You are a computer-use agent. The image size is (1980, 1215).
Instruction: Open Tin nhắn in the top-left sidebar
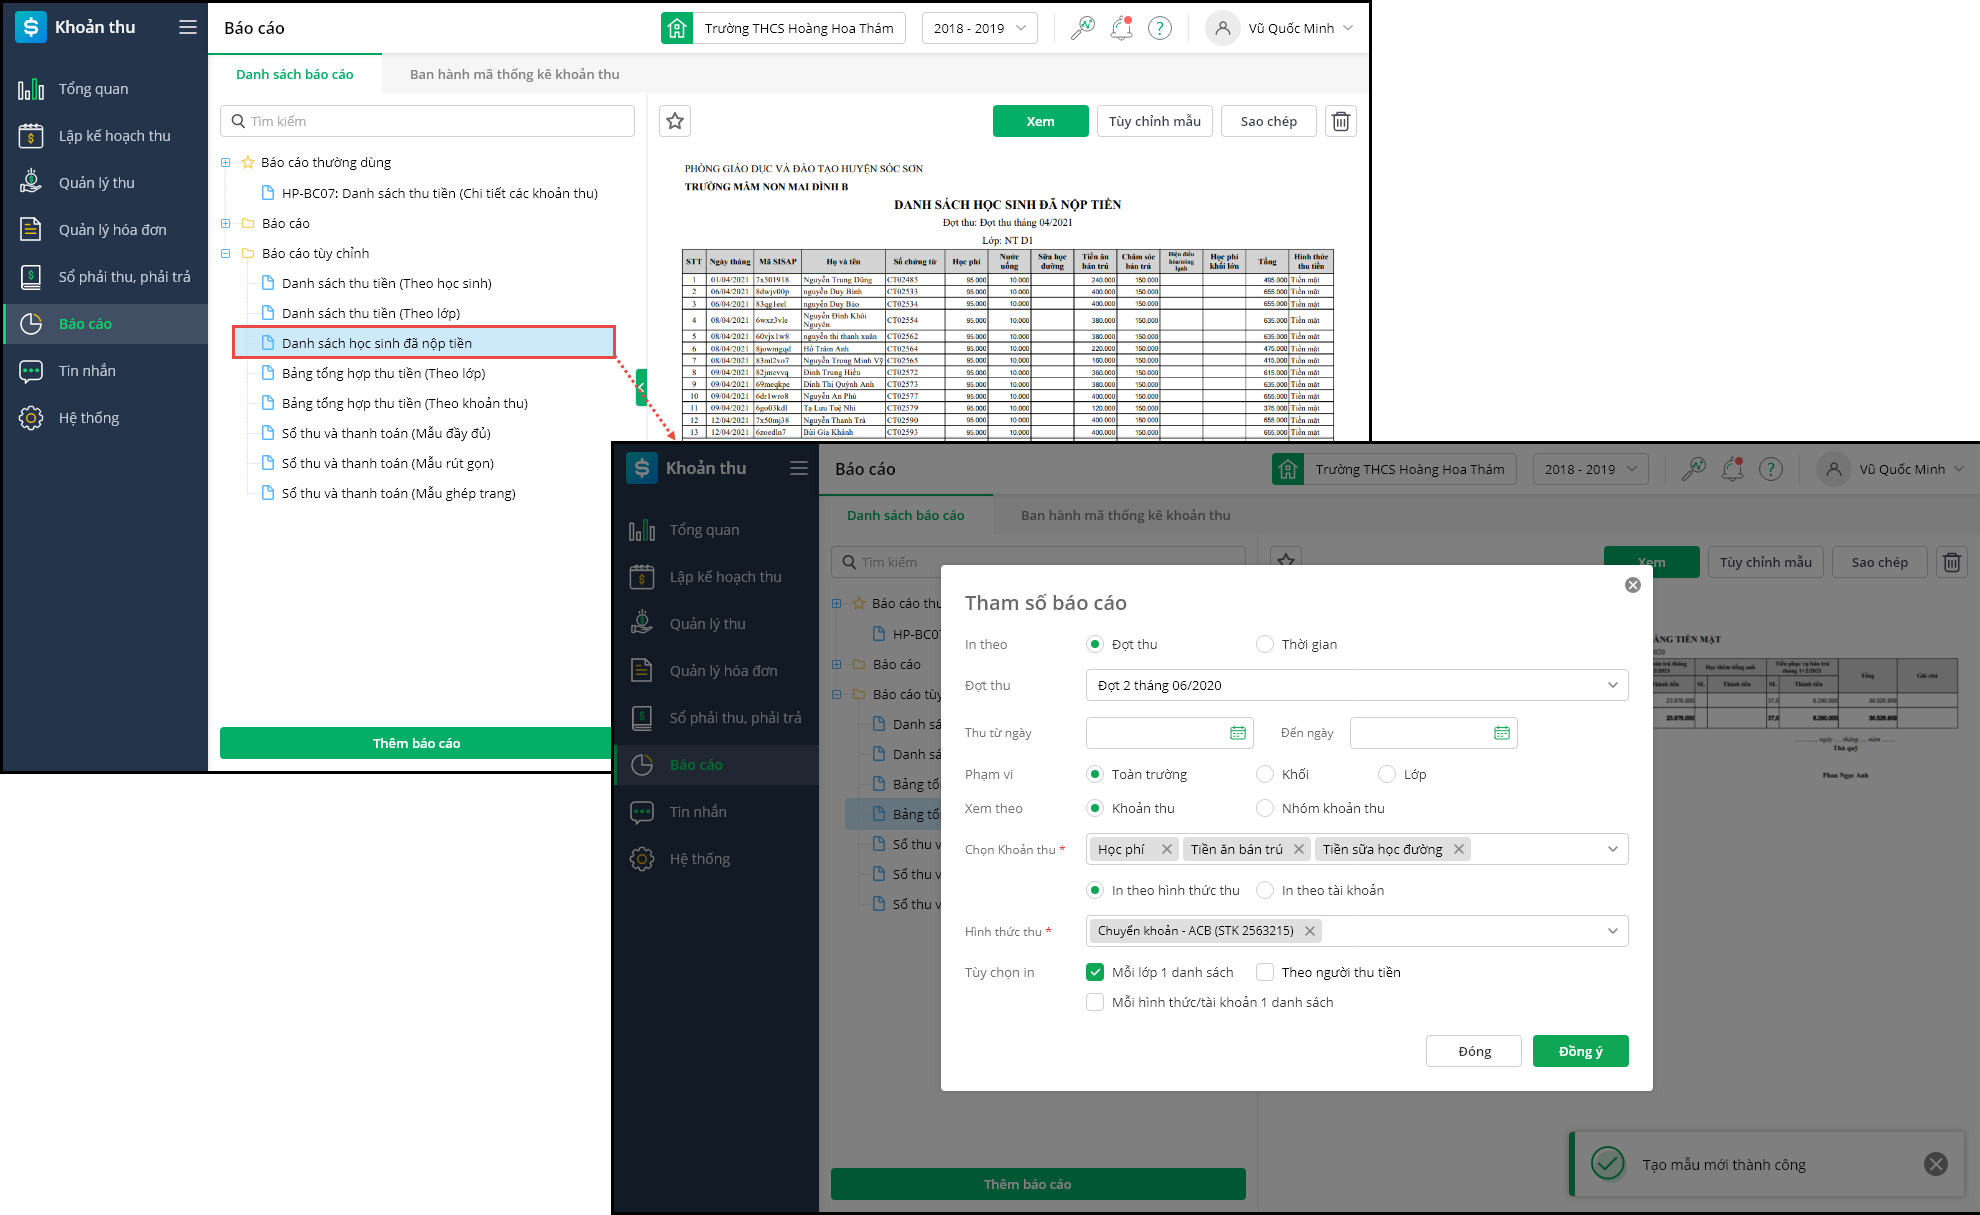pos(87,371)
